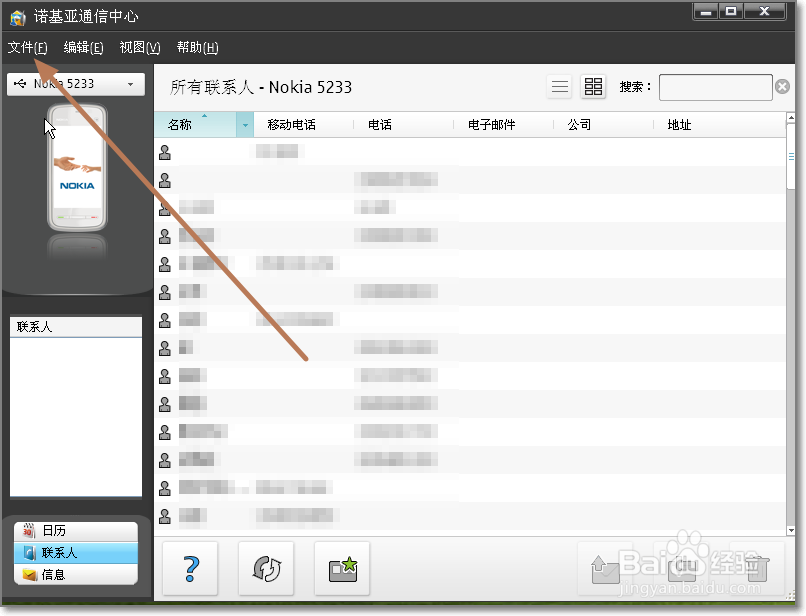Open the 帮助(H) menu
Viewport: 806px width, 616px height.
click(x=197, y=47)
